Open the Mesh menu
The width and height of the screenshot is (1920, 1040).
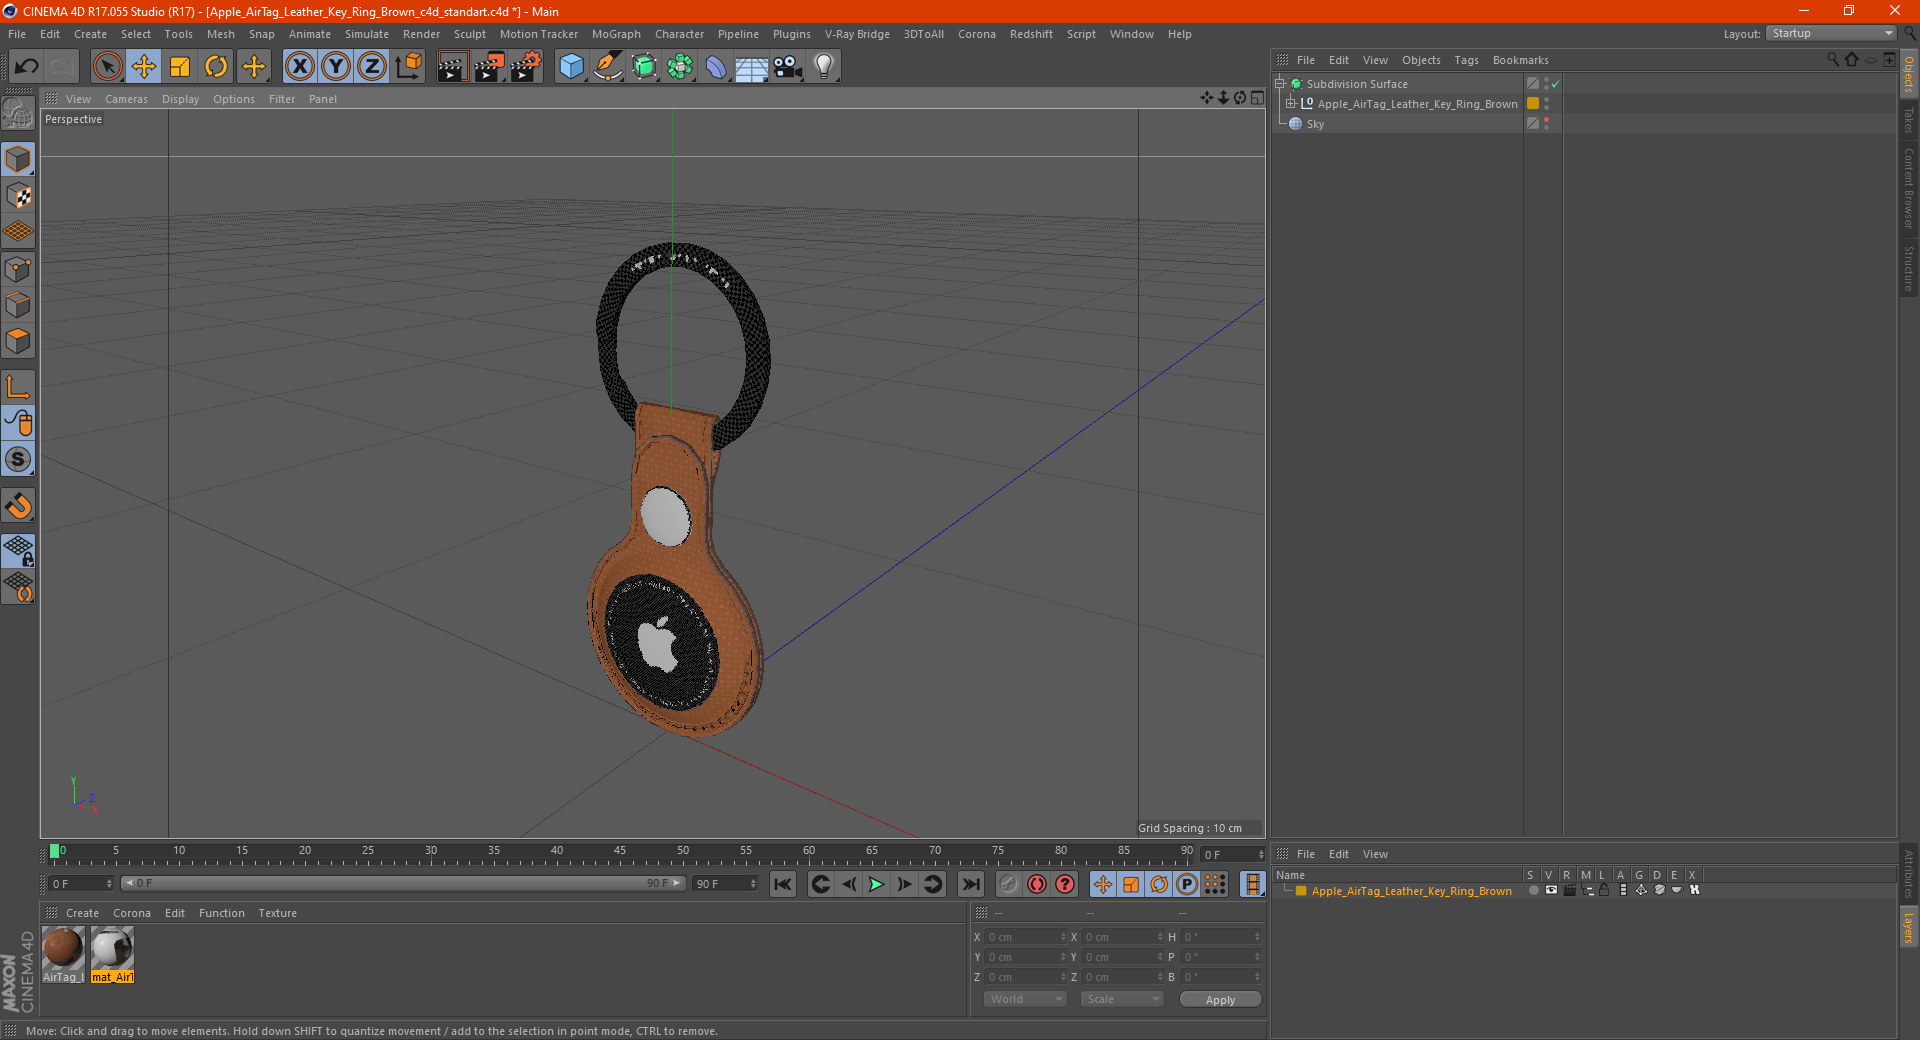tap(220, 34)
